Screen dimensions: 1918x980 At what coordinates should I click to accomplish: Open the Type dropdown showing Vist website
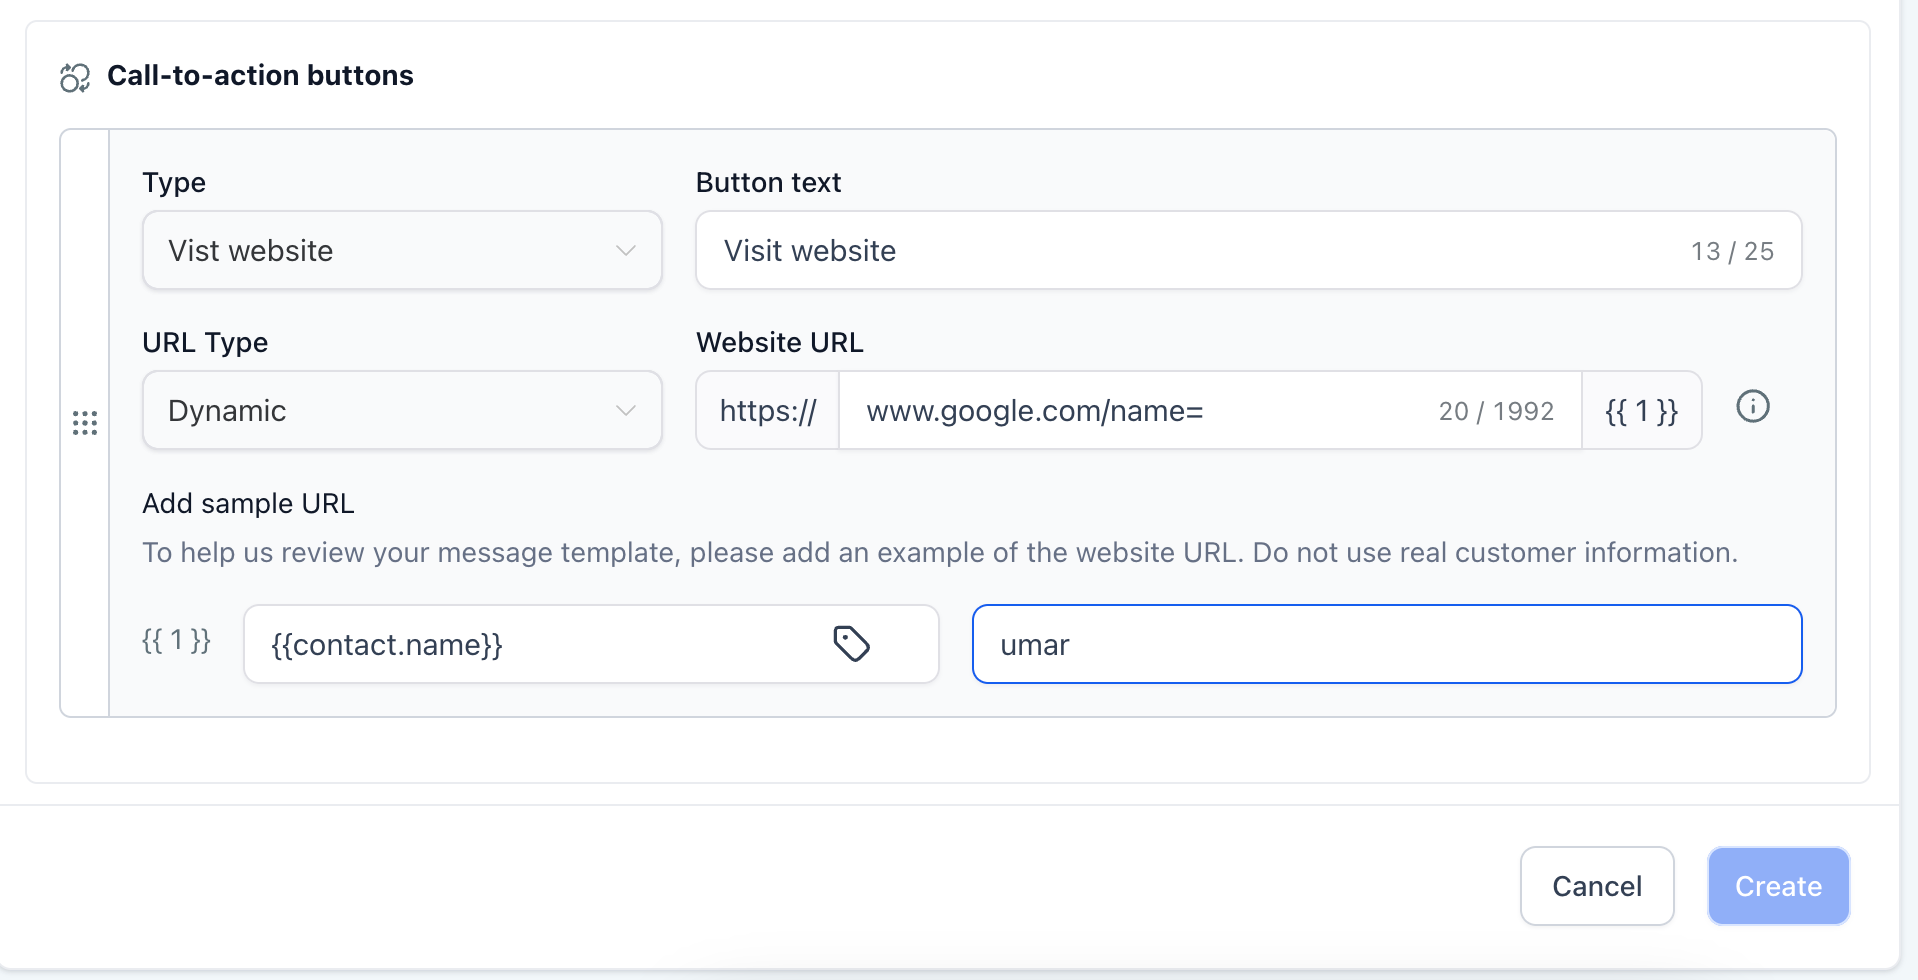402,250
